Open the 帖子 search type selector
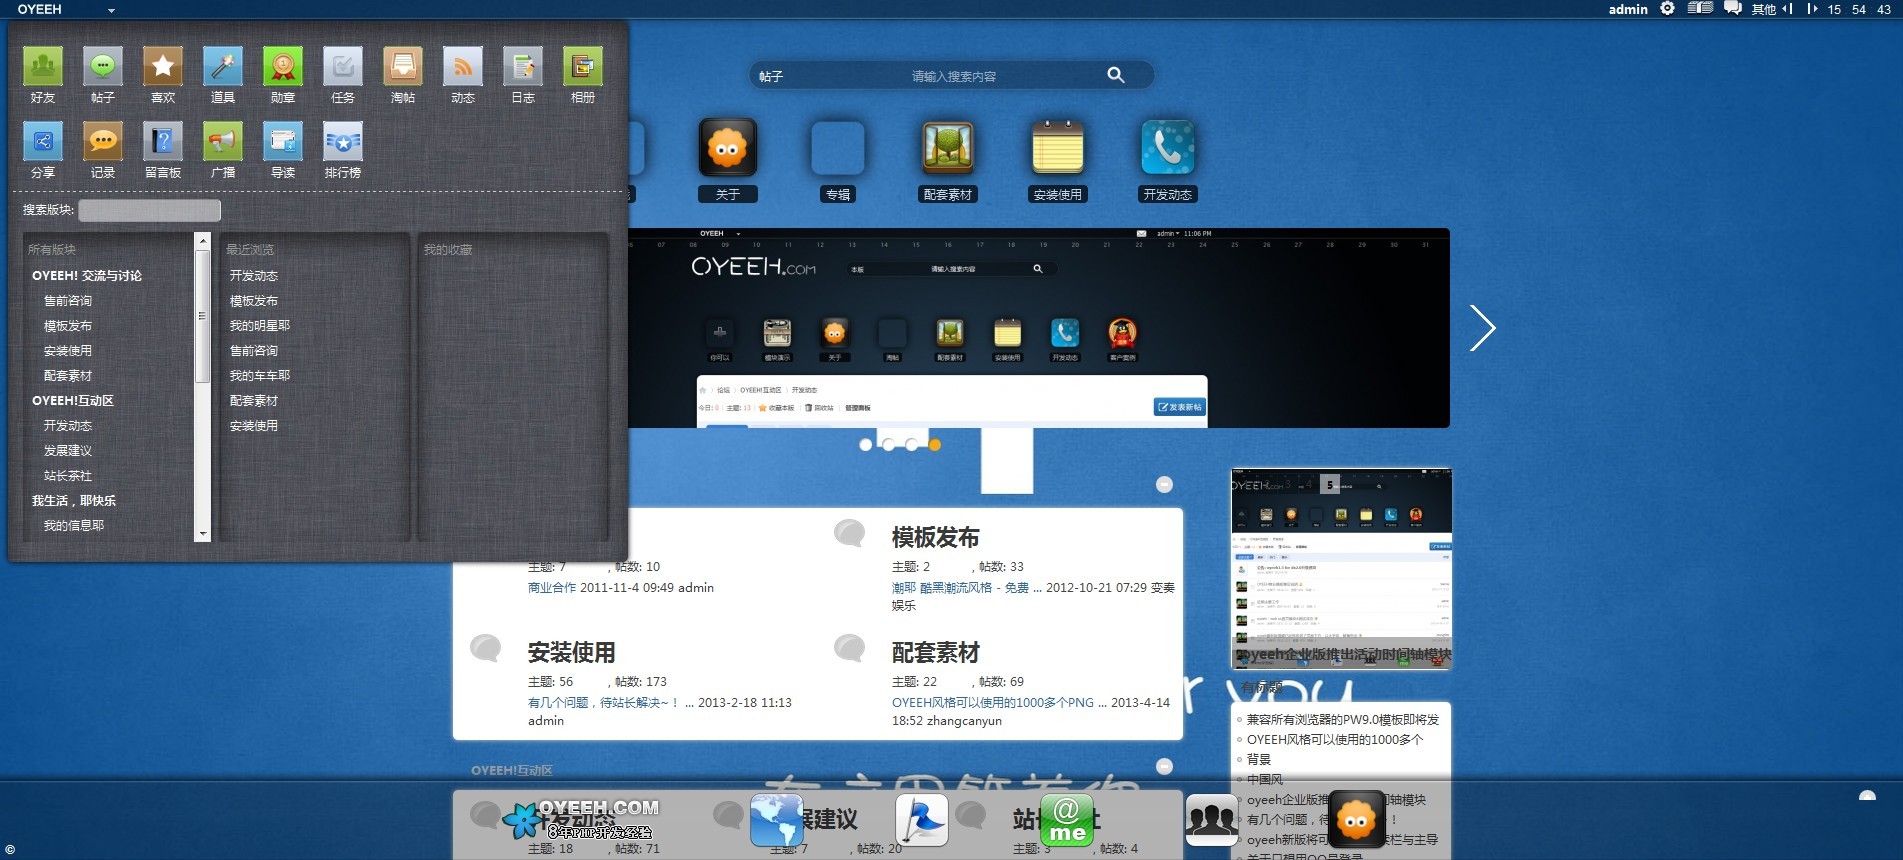The width and height of the screenshot is (1903, 860). click(771, 76)
